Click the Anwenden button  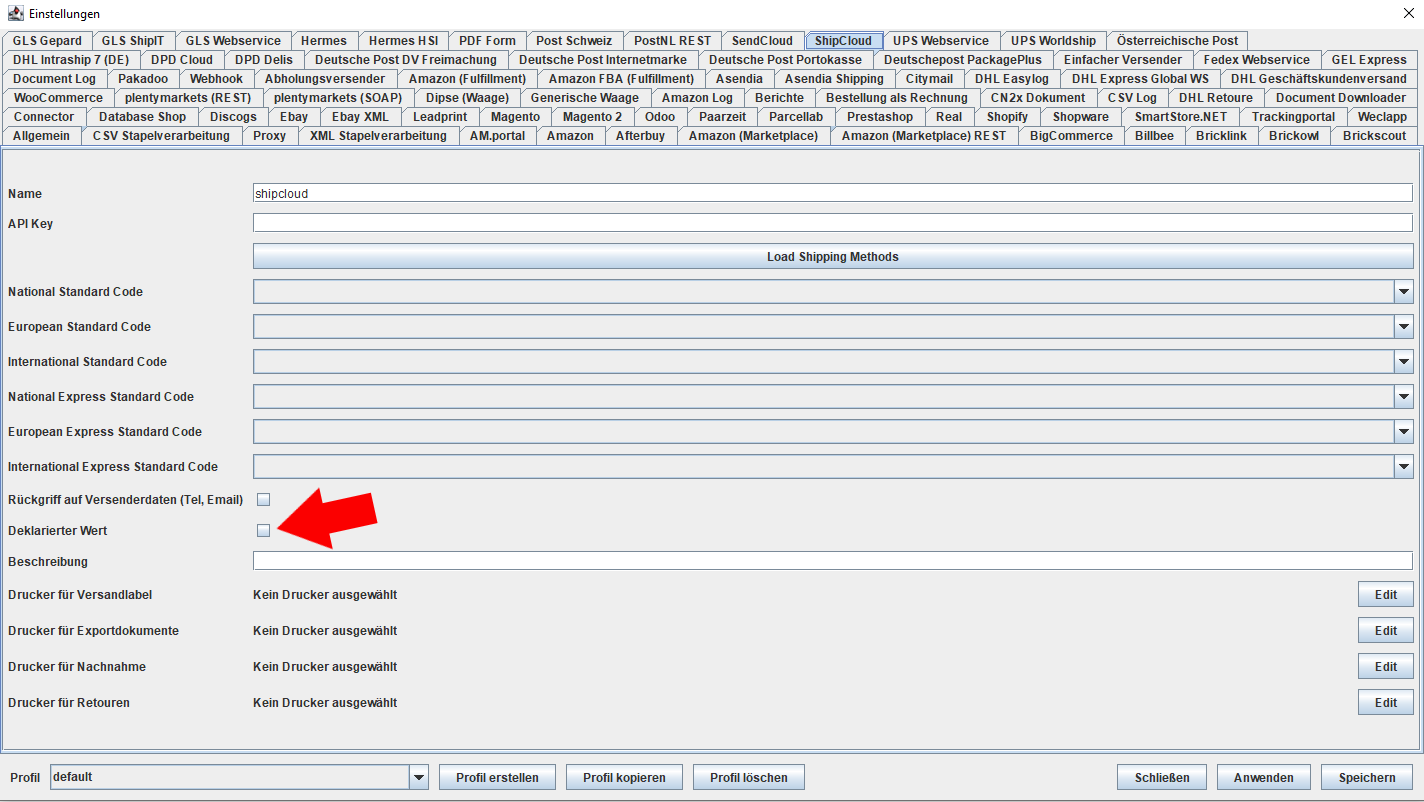[x=1264, y=777]
